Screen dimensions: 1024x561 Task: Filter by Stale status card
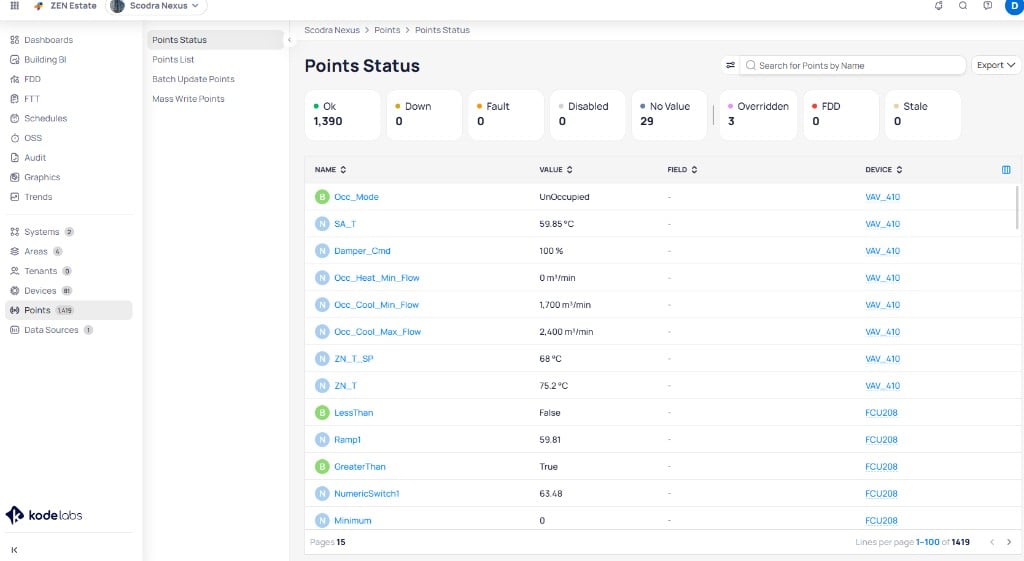point(922,114)
